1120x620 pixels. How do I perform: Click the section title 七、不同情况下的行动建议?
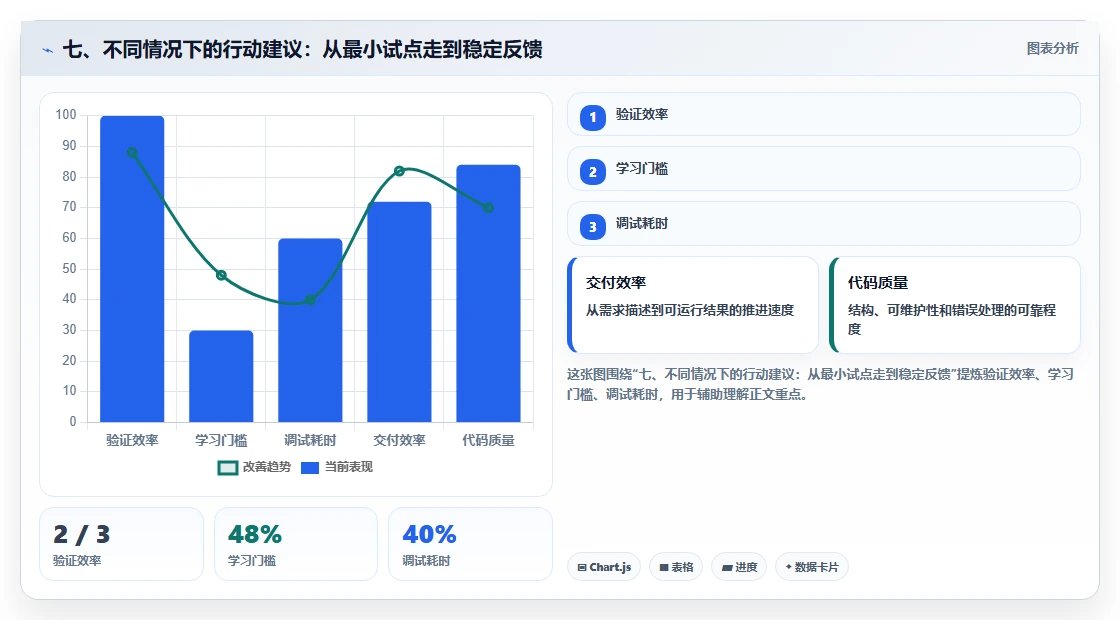pyautogui.click(x=302, y=49)
